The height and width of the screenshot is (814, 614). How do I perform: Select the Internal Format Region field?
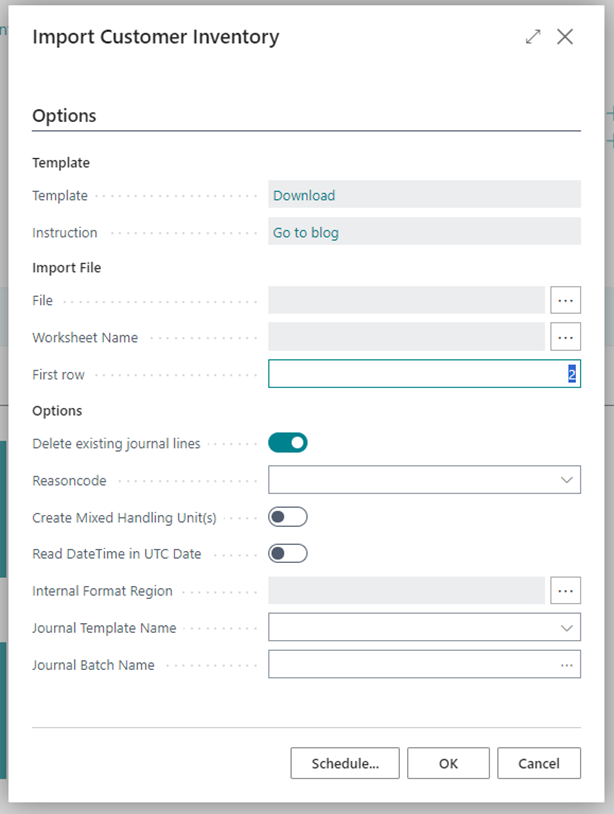tap(406, 590)
